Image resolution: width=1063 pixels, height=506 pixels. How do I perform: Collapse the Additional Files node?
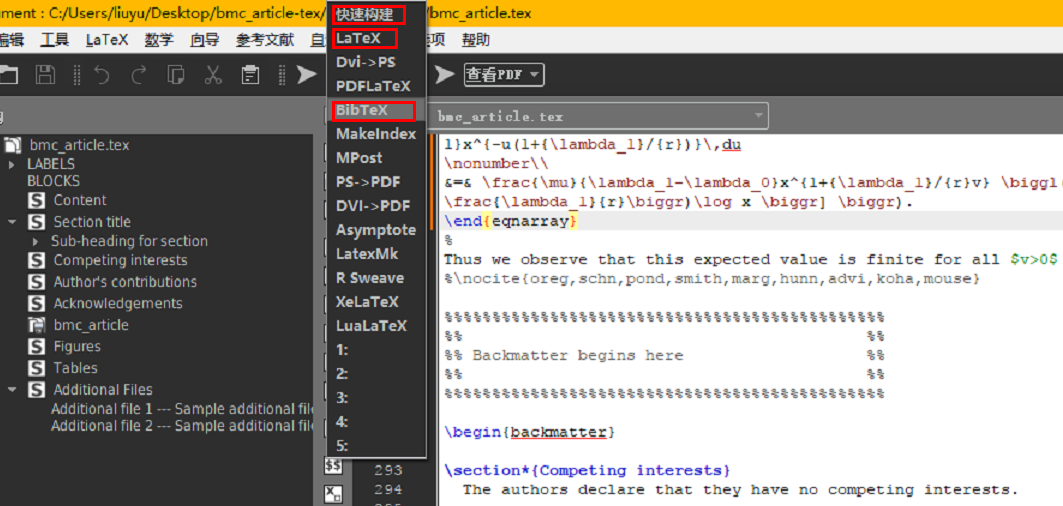(12, 390)
